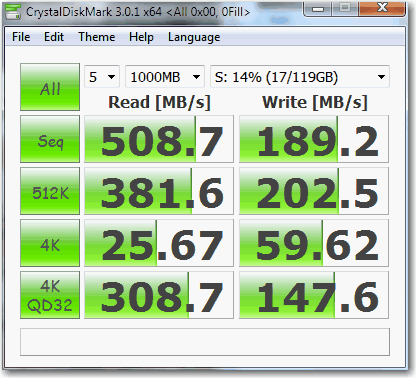
Task: Start the 512K benchmark test
Action: pyautogui.click(x=50, y=191)
